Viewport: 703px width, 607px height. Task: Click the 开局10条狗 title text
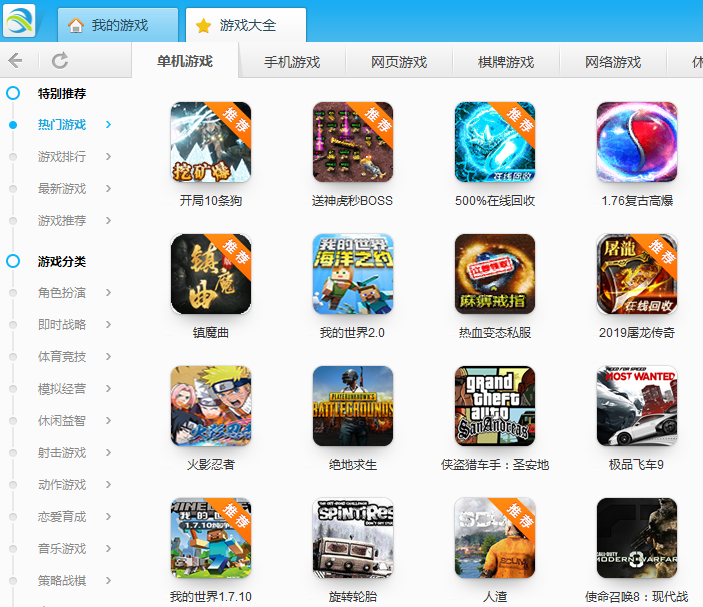211,200
